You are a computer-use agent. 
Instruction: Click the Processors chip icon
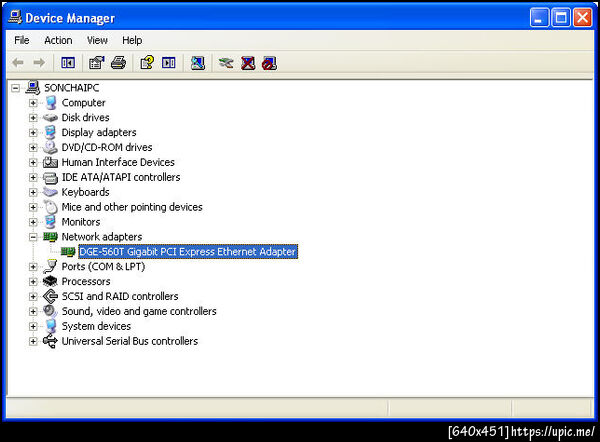pyautogui.click(x=51, y=281)
